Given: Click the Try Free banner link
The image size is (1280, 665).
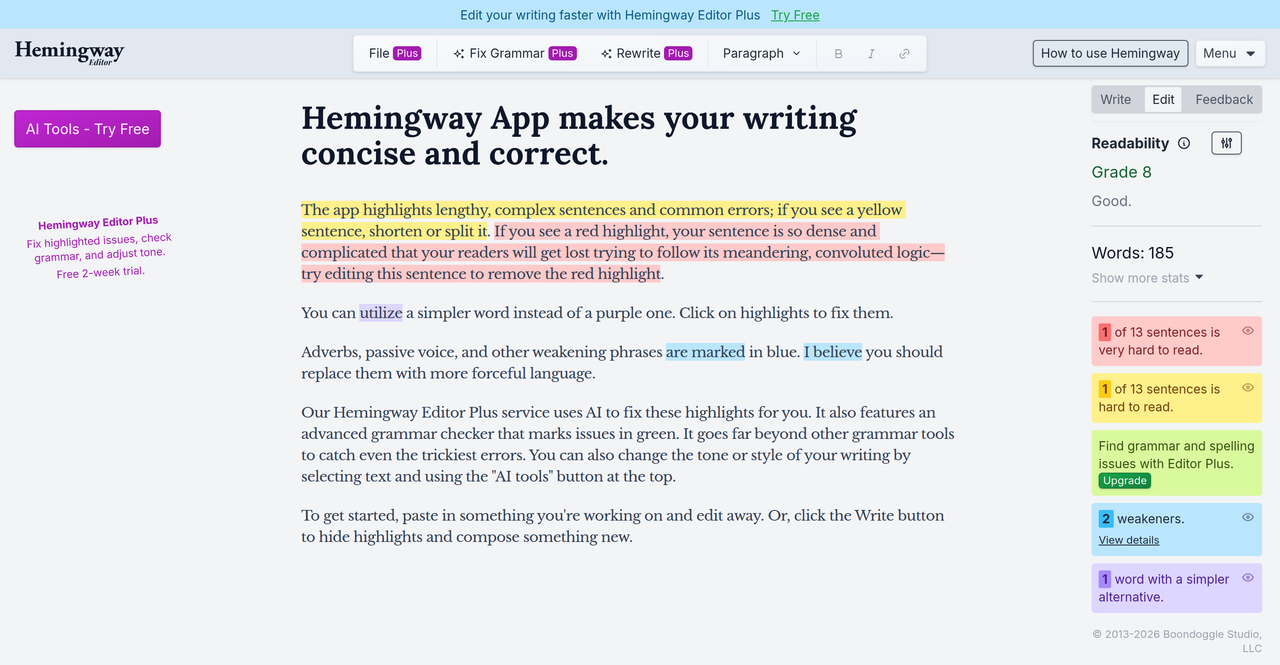Looking at the screenshot, I should (x=795, y=15).
